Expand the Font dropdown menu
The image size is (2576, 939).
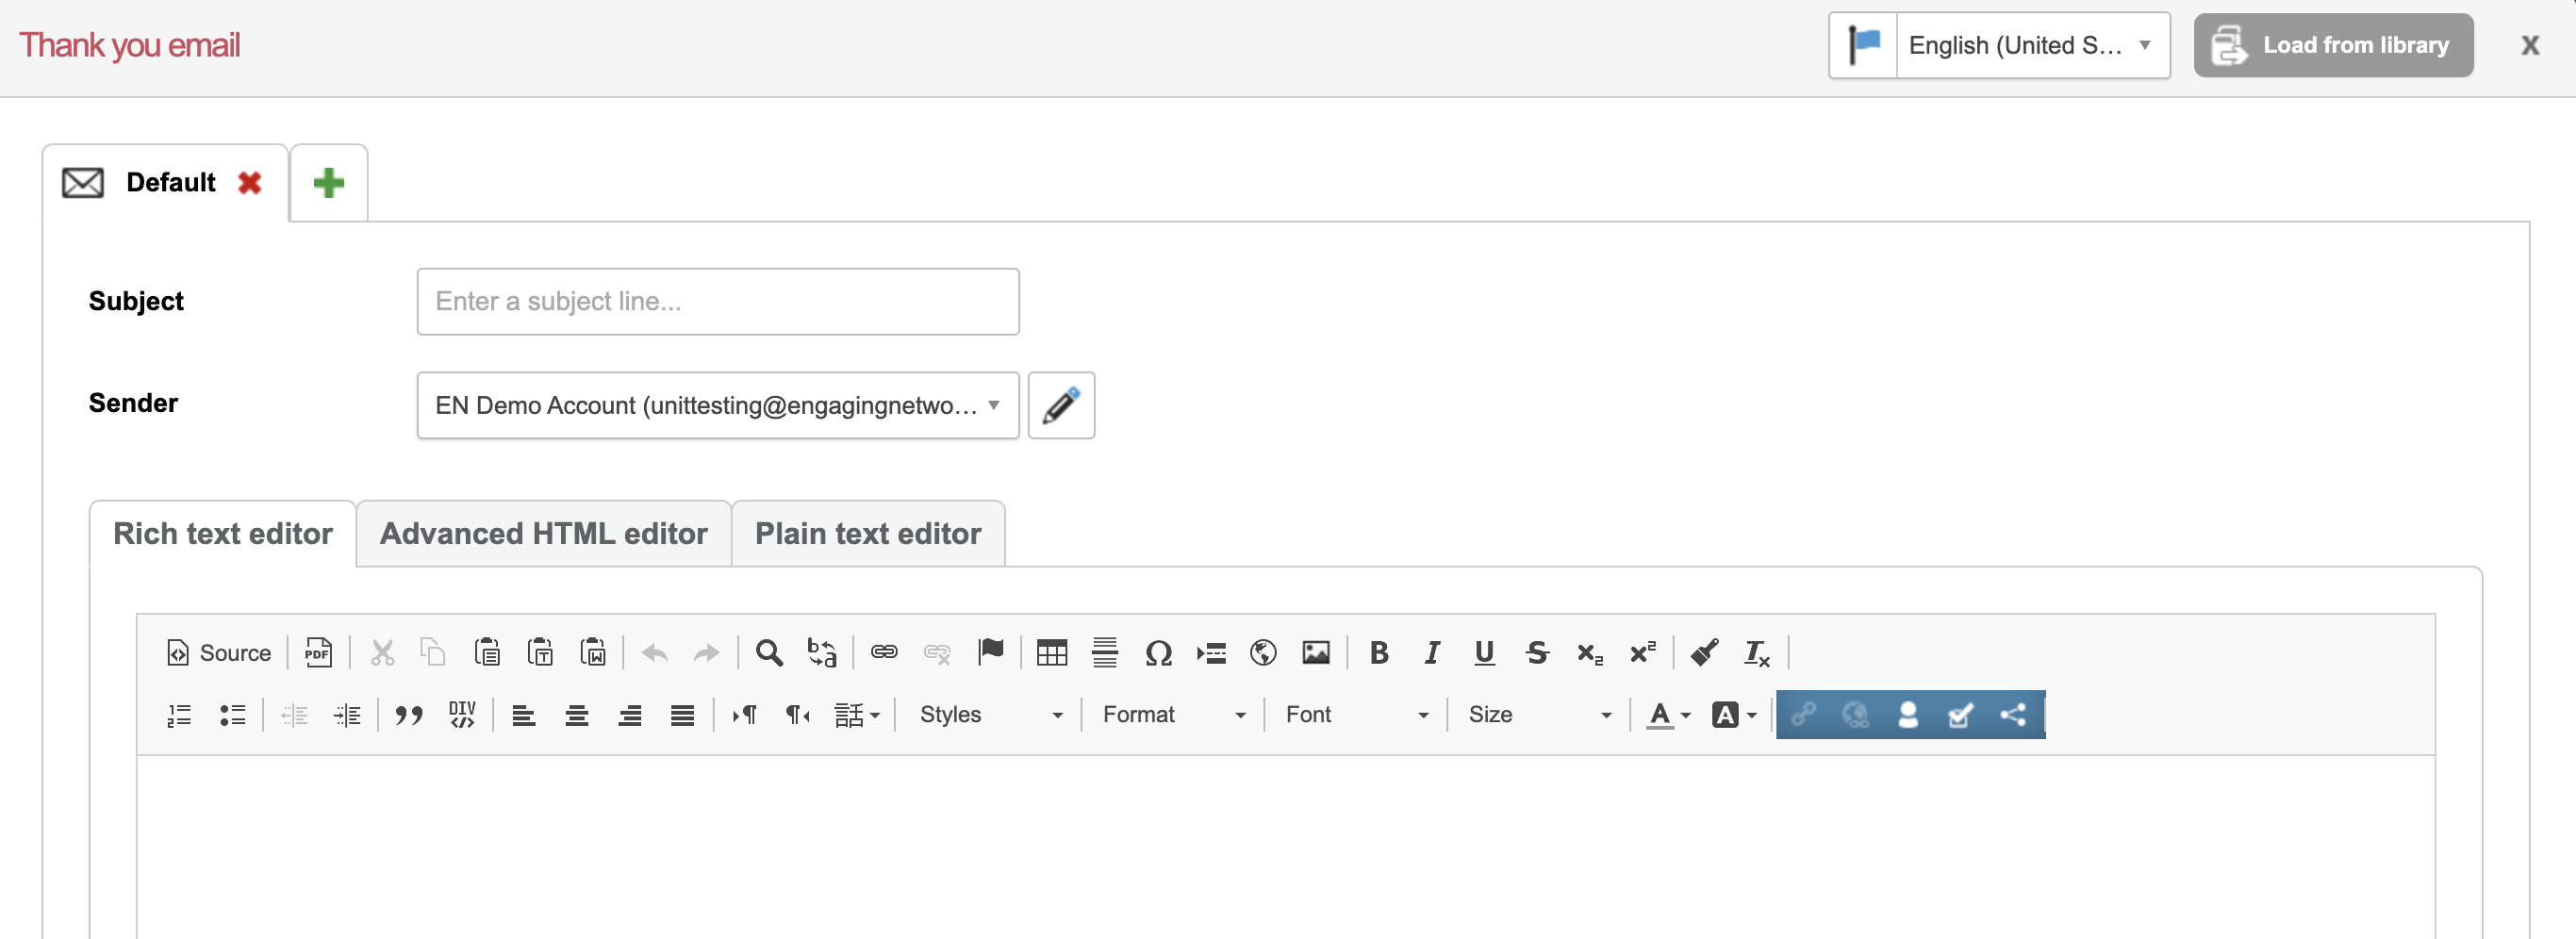1355,715
